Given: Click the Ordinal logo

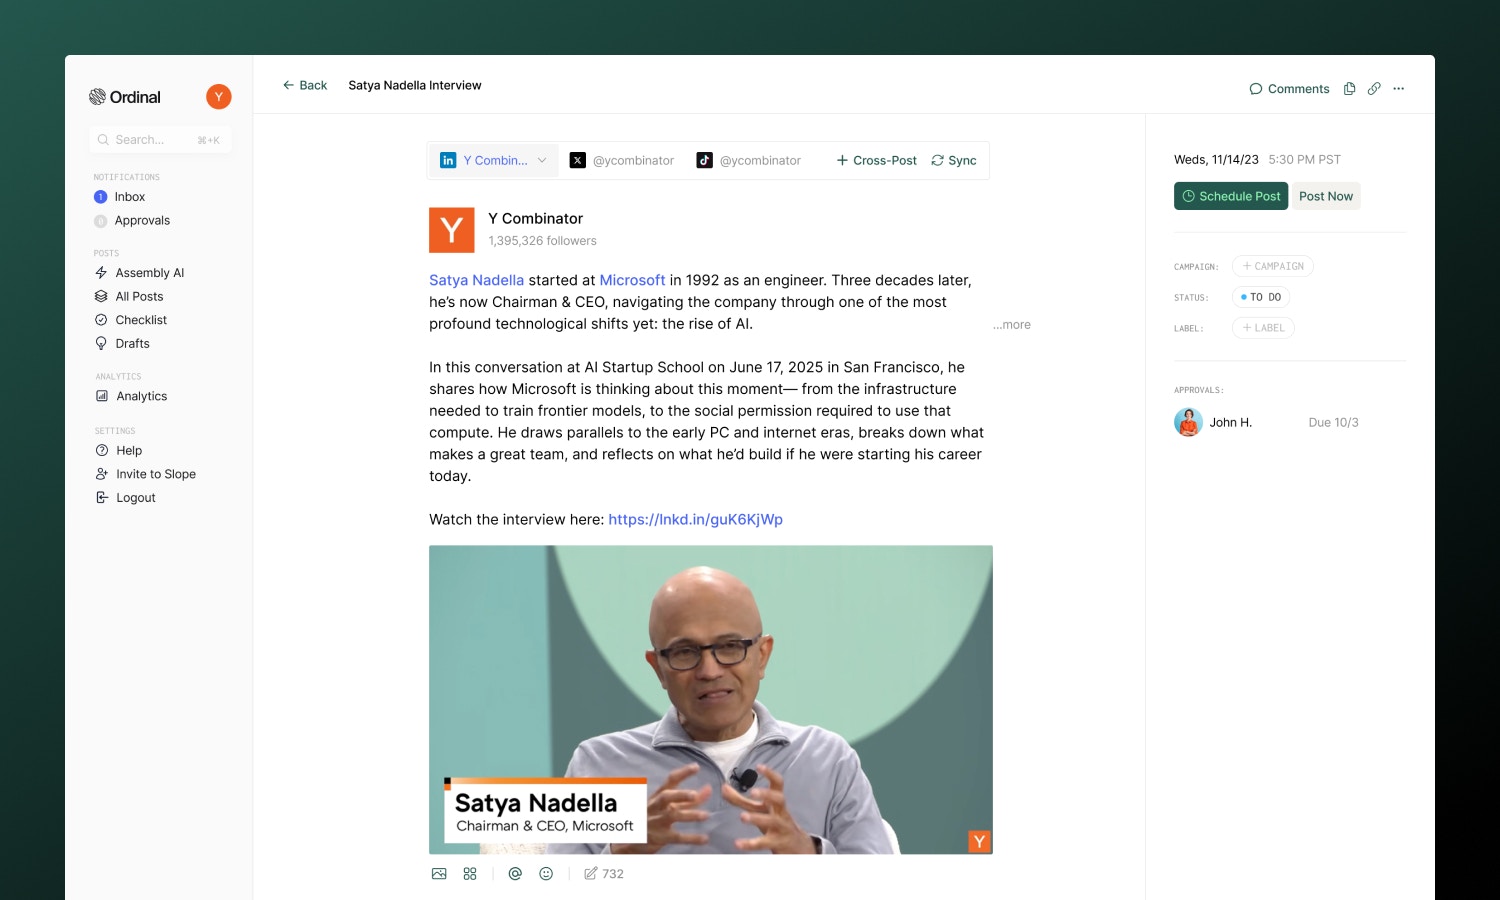Looking at the screenshot, I should click(125, 97).
